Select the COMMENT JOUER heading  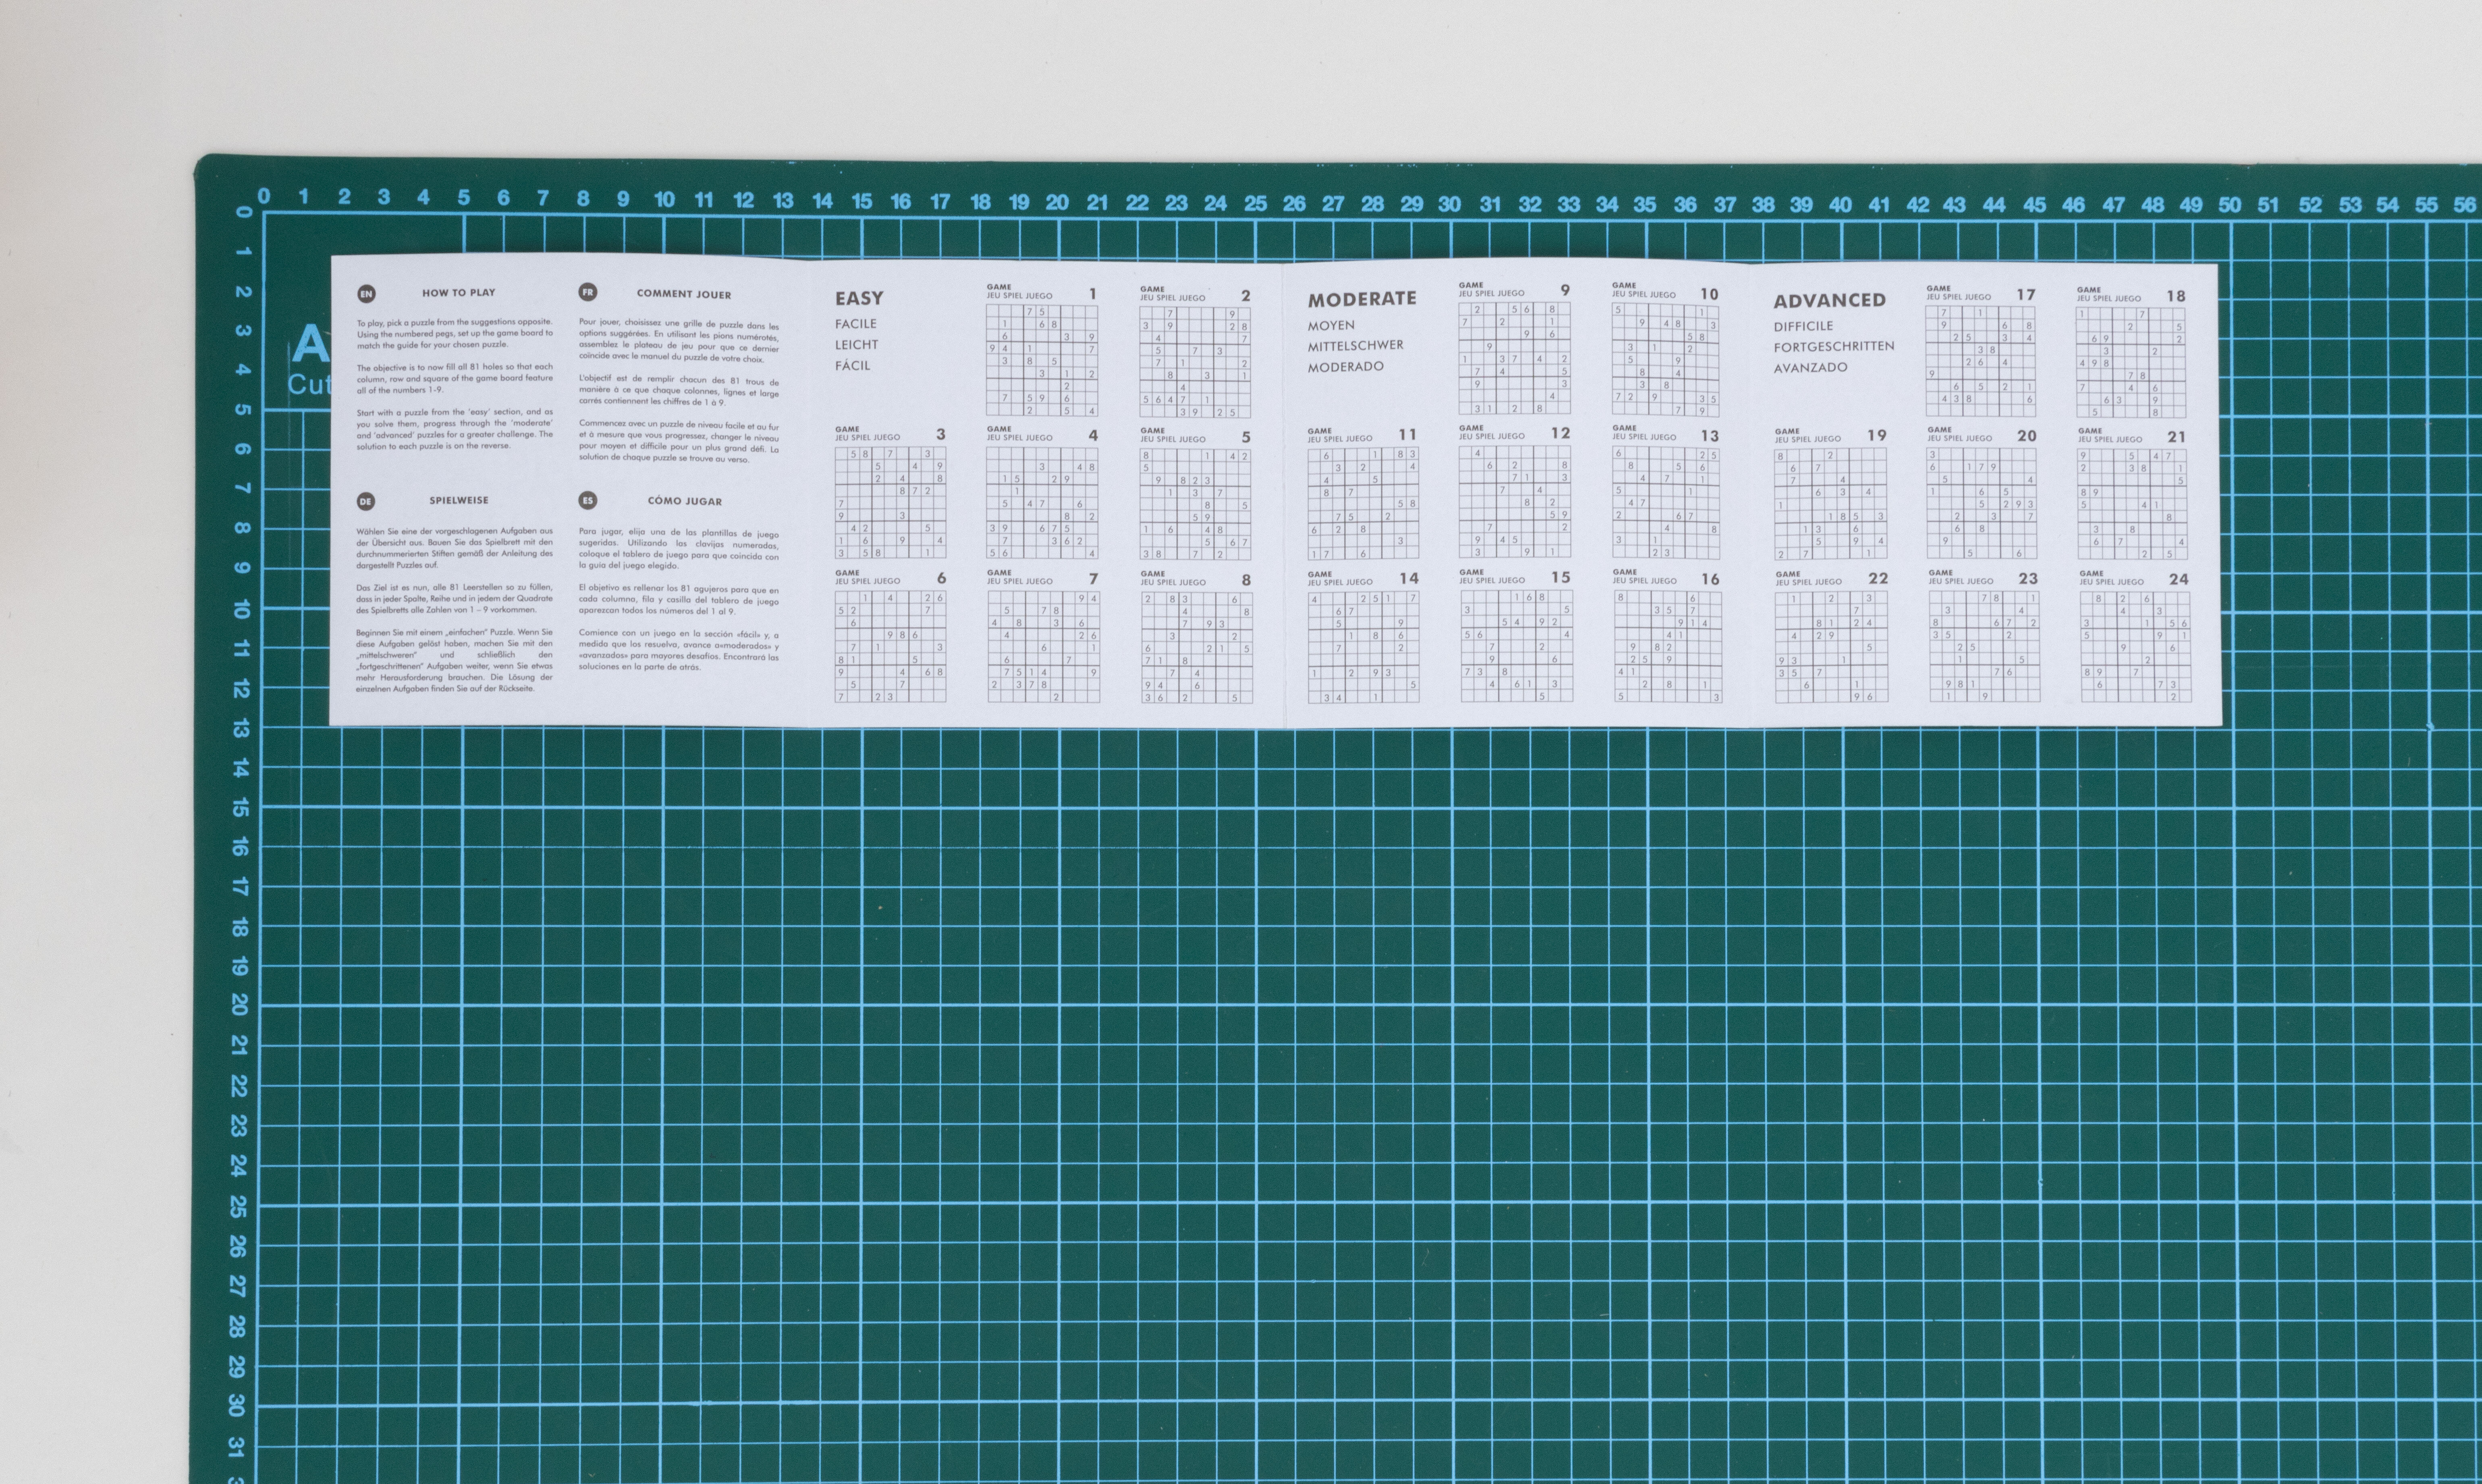(684, 294)
